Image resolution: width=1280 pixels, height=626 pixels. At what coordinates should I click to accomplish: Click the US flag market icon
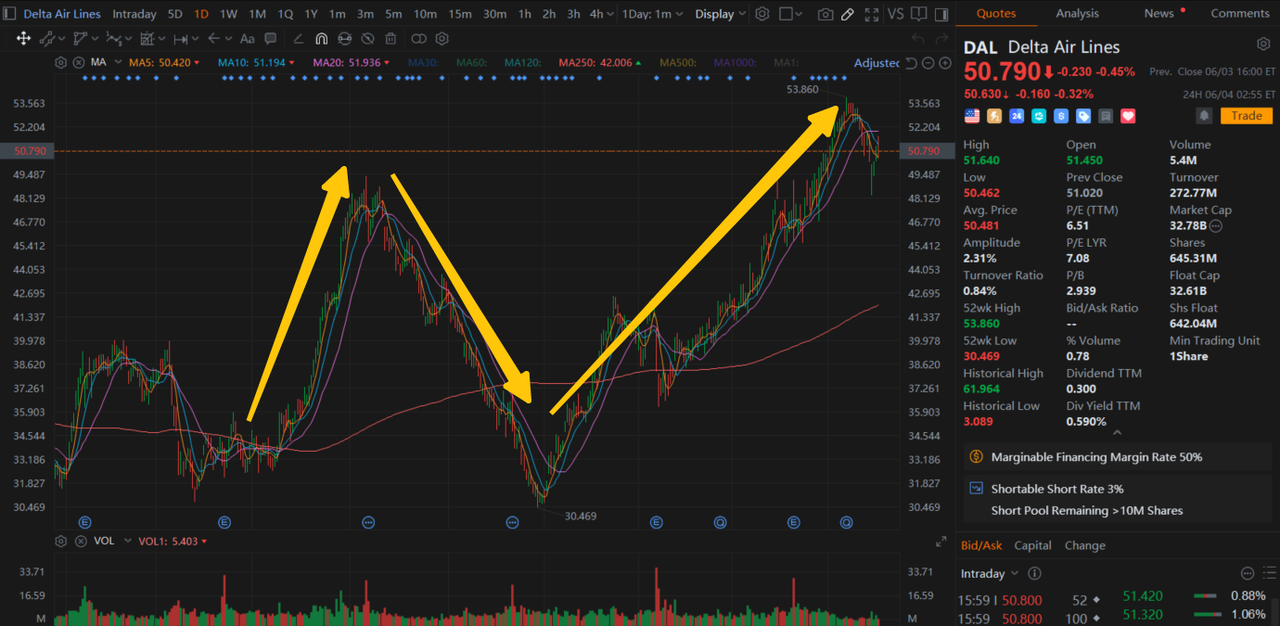(x=971, y=116)
